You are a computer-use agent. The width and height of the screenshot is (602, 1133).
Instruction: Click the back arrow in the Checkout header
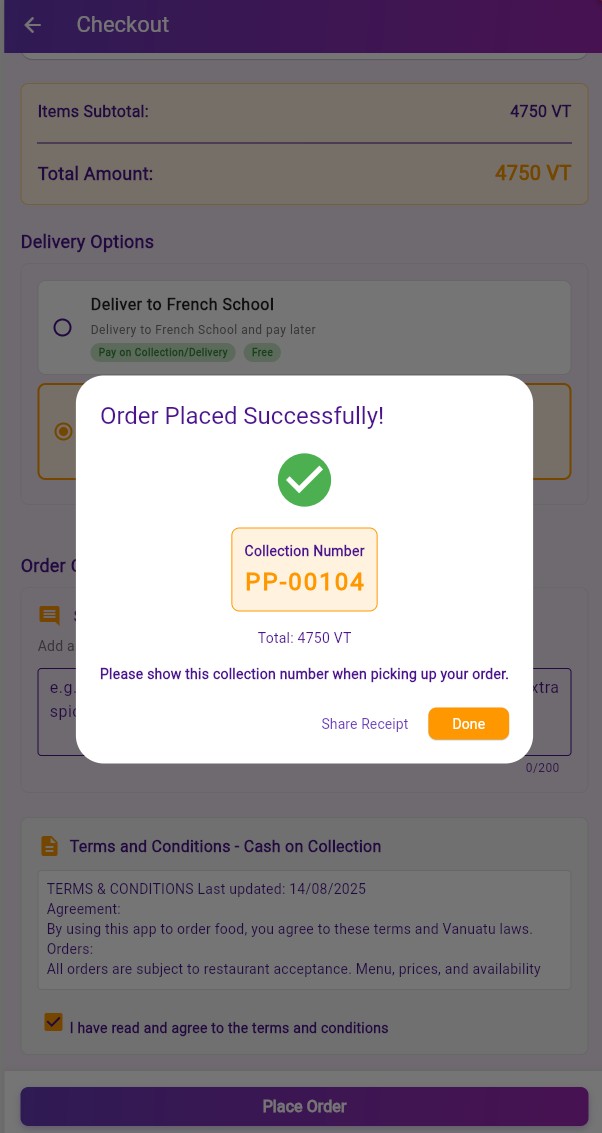(32, 25)
